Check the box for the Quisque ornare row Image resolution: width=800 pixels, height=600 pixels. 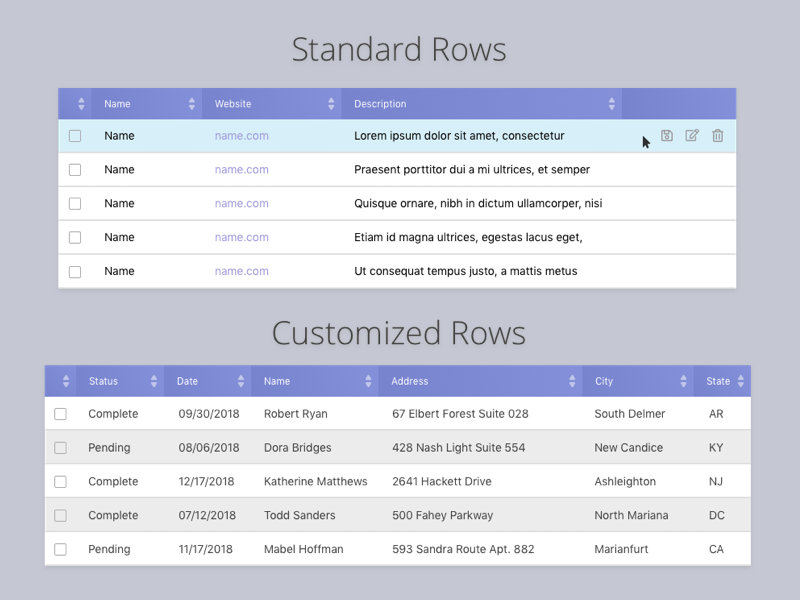(x=75, y=204)
